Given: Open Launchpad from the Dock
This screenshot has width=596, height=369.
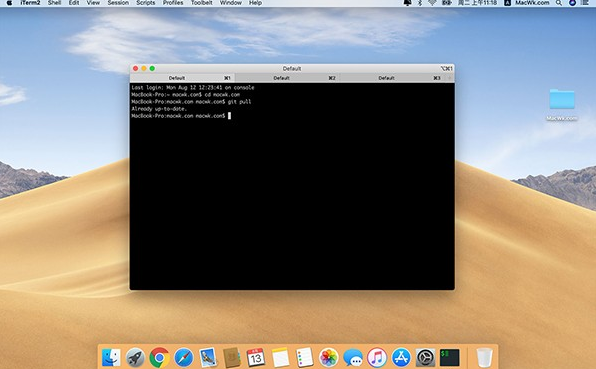Looking at the screenshot, I should click(x=135, y=358).
